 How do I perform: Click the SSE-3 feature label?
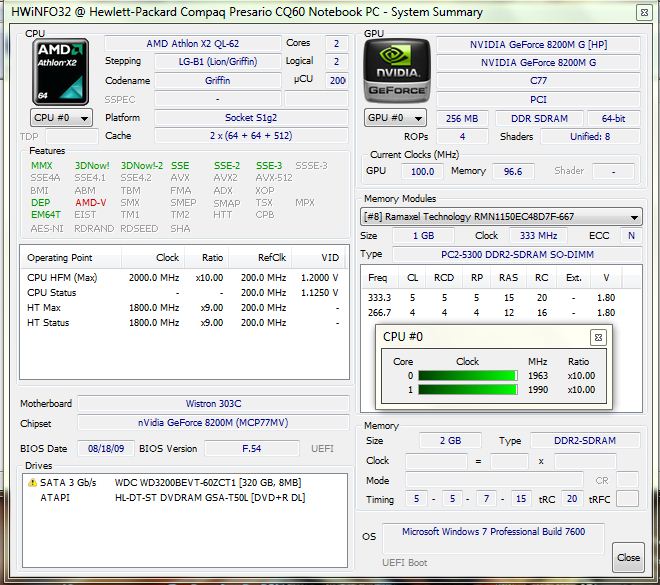269,165
